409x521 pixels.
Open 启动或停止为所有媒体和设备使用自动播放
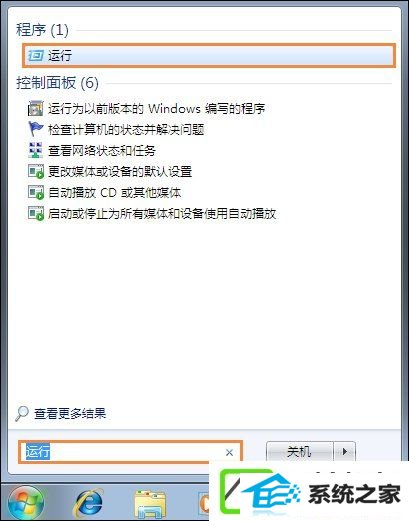162,213
